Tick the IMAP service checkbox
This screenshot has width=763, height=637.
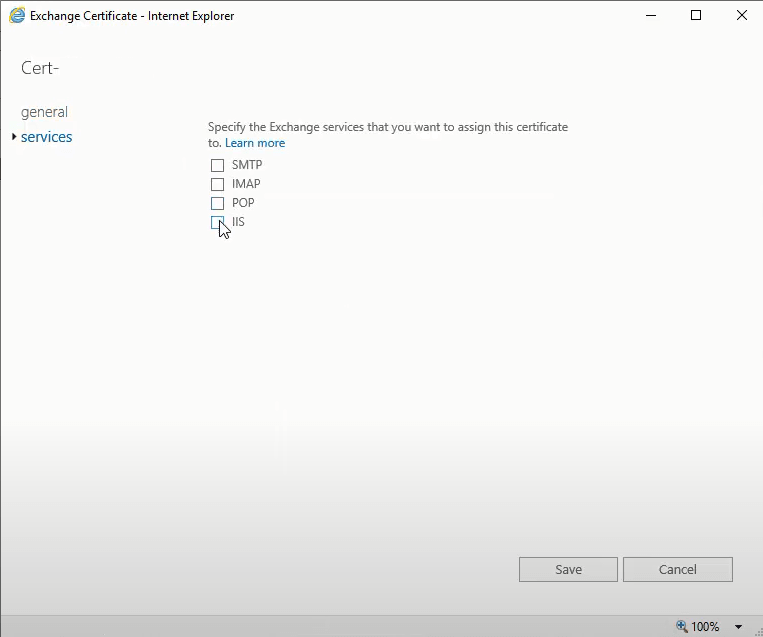[x=217, y=184]
